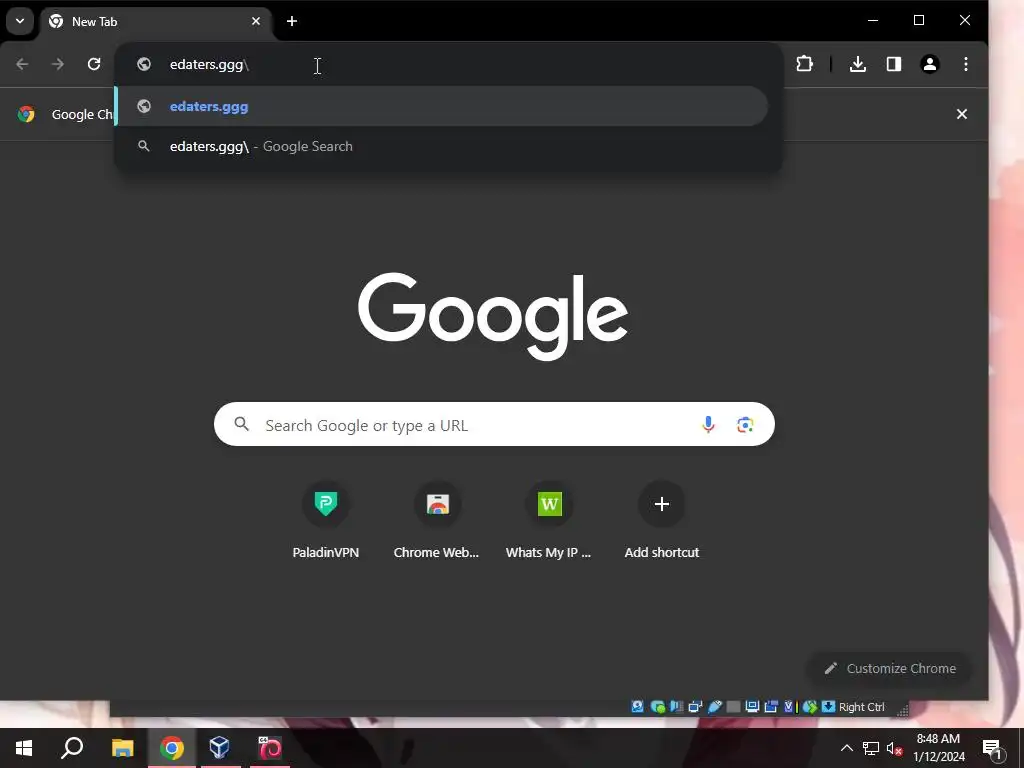Toggle the Chrome side panel

click(893, 64)
